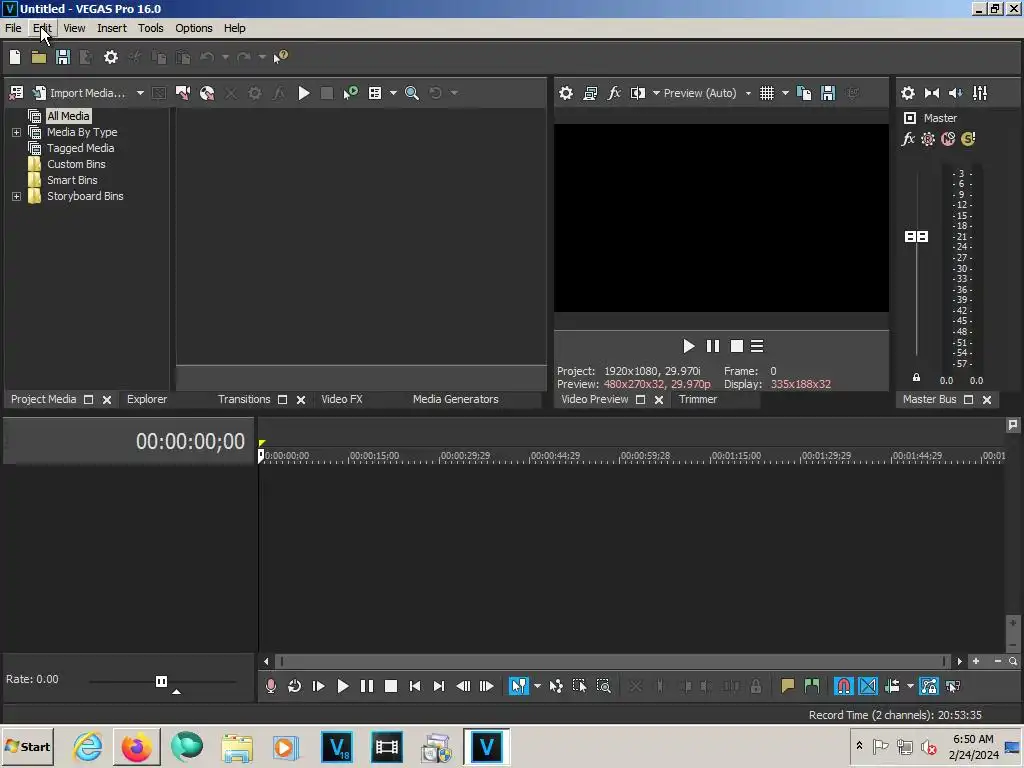Toggle Automatic Crossfades icon
The width and height of the screenshot is (1024, 768).
pyautogui.click(x=868, y=686)
